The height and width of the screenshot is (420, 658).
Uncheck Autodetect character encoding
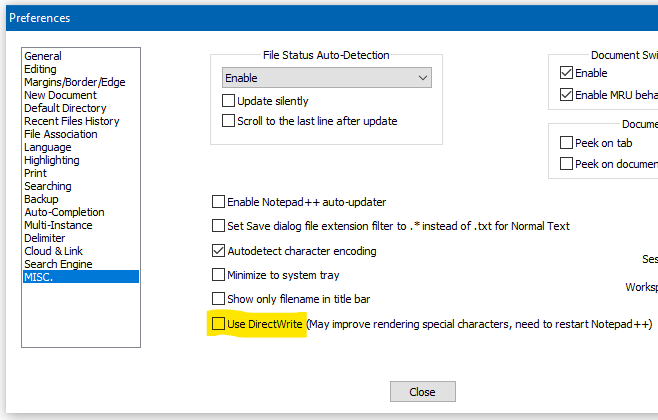tap(218, 251)
